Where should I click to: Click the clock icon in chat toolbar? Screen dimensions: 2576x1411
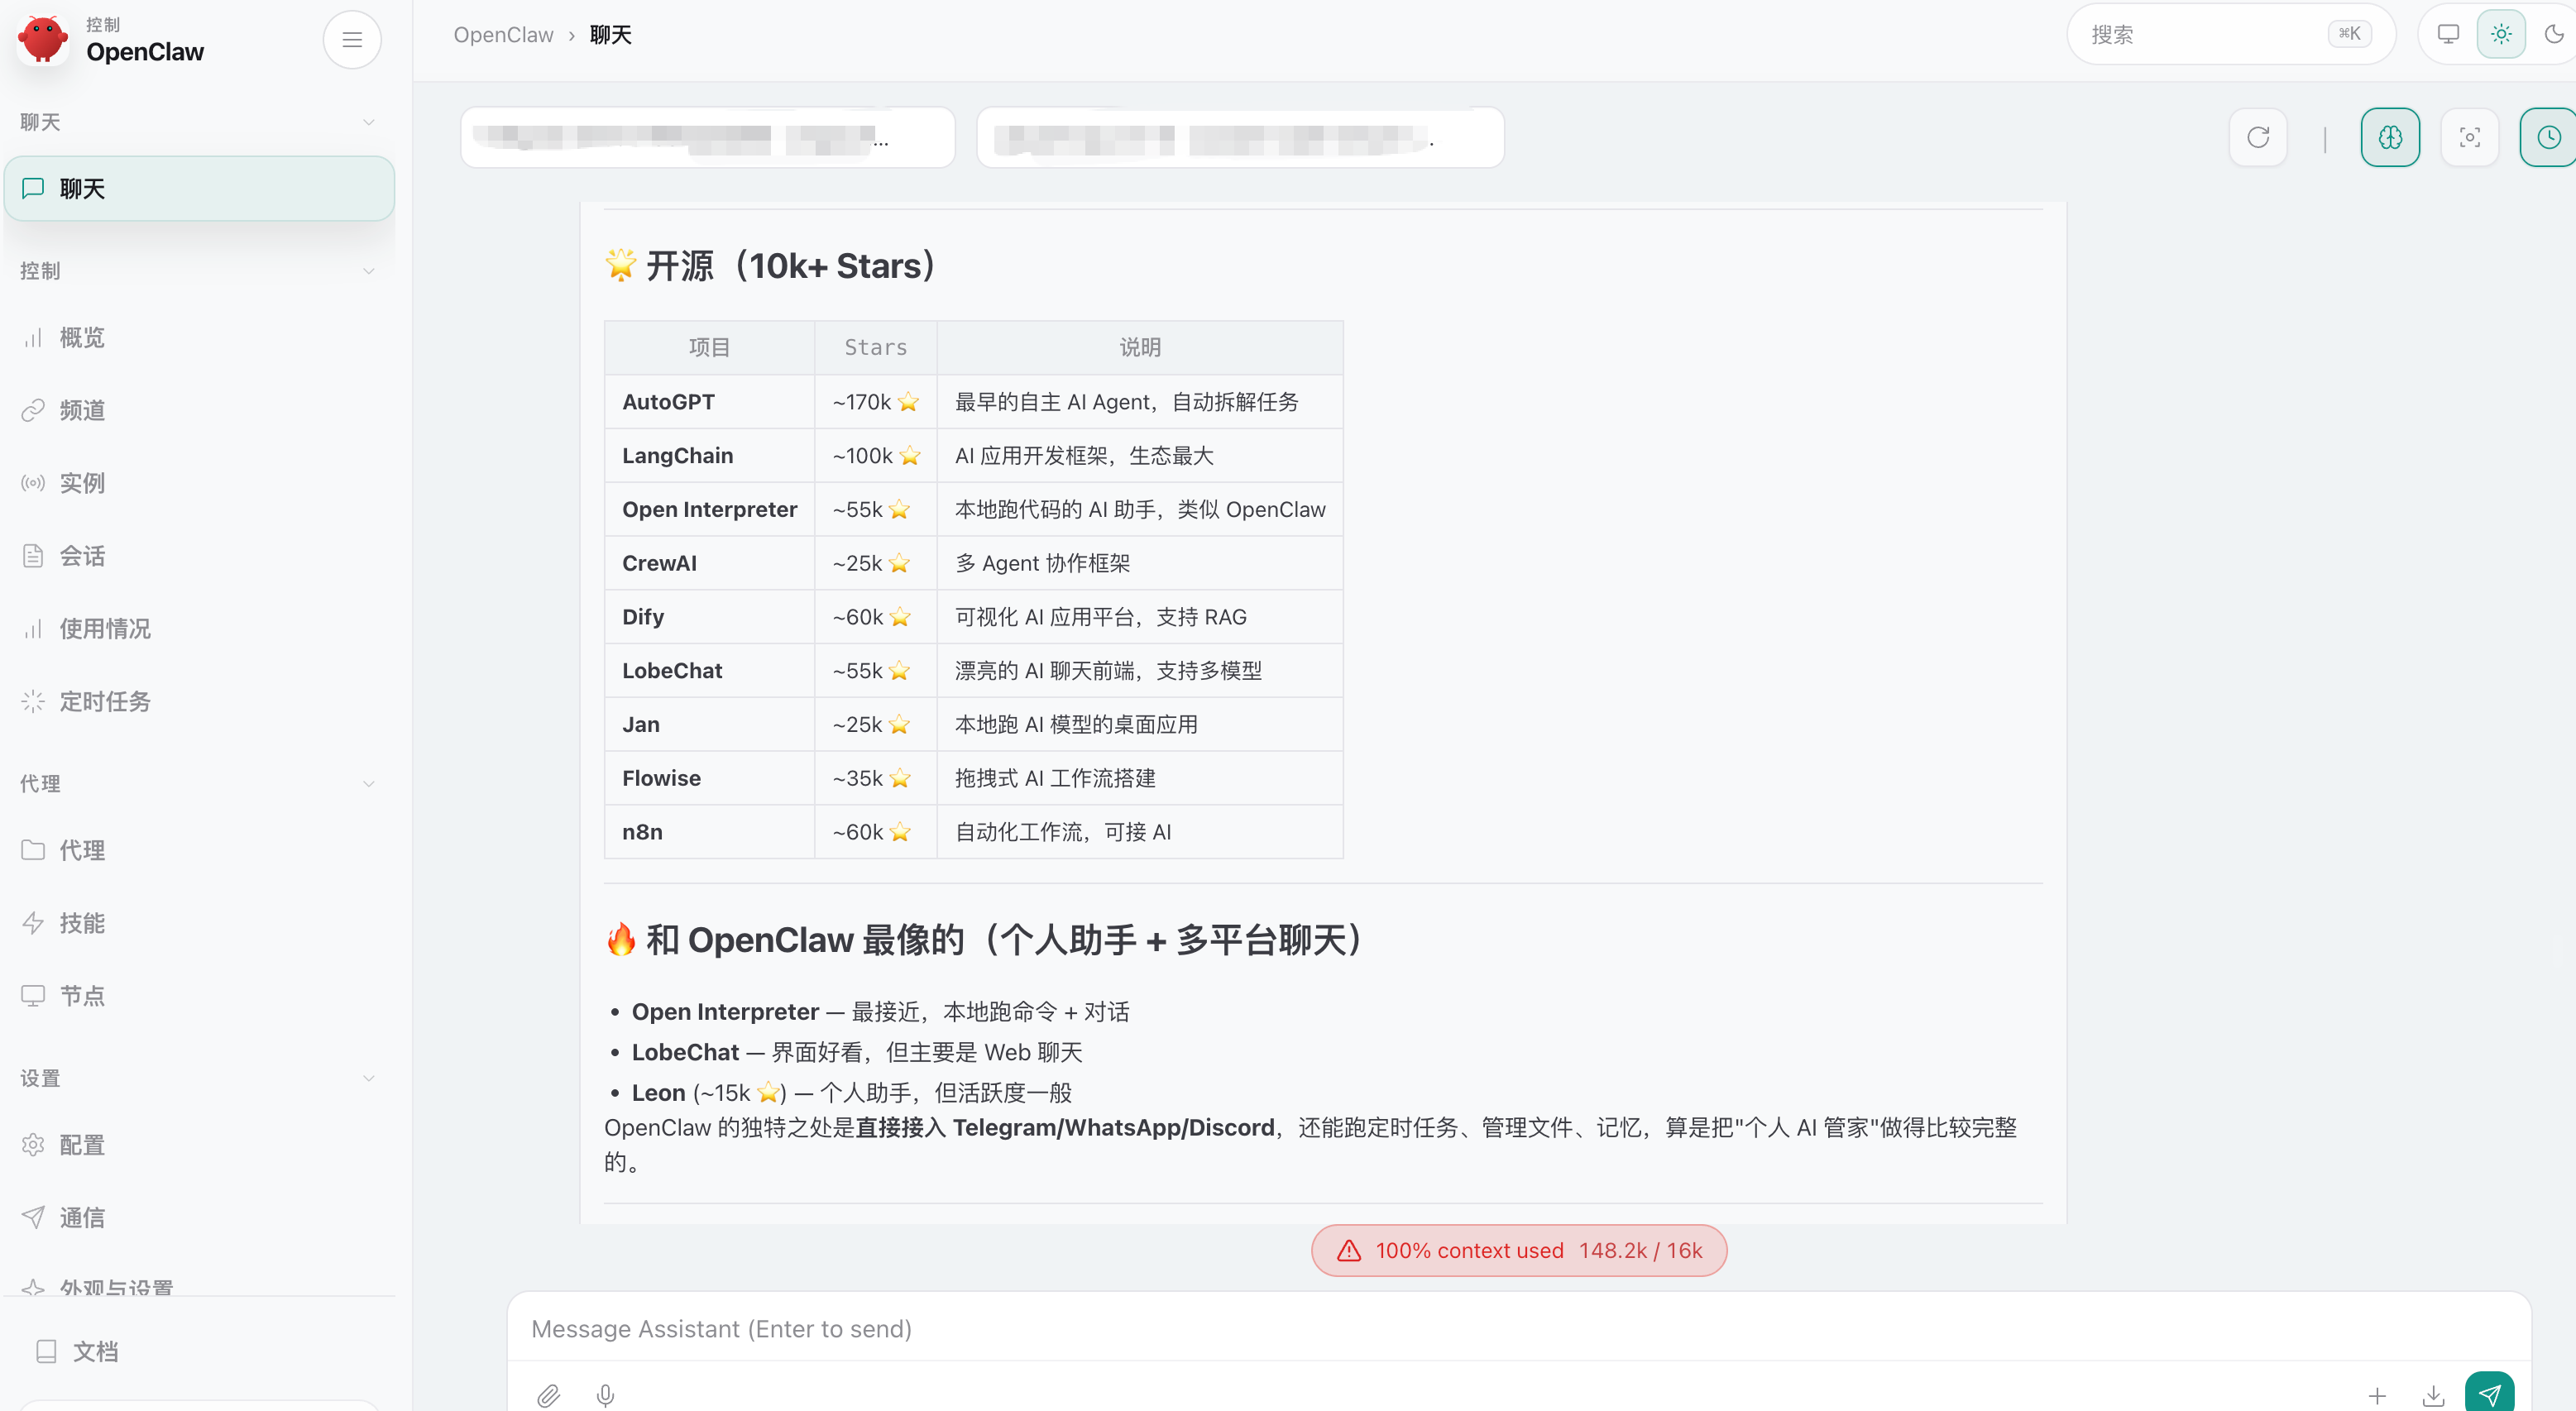2549,137
